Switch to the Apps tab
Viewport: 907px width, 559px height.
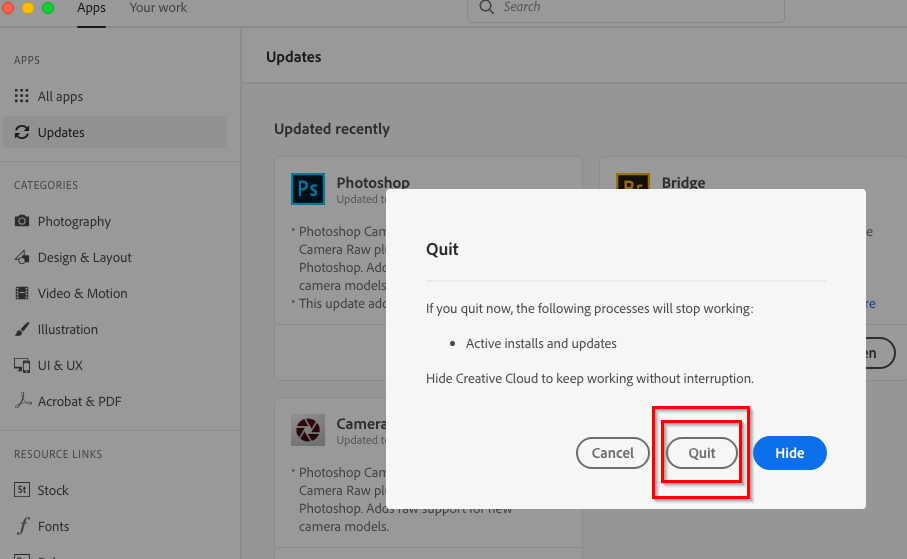point(91,8)
